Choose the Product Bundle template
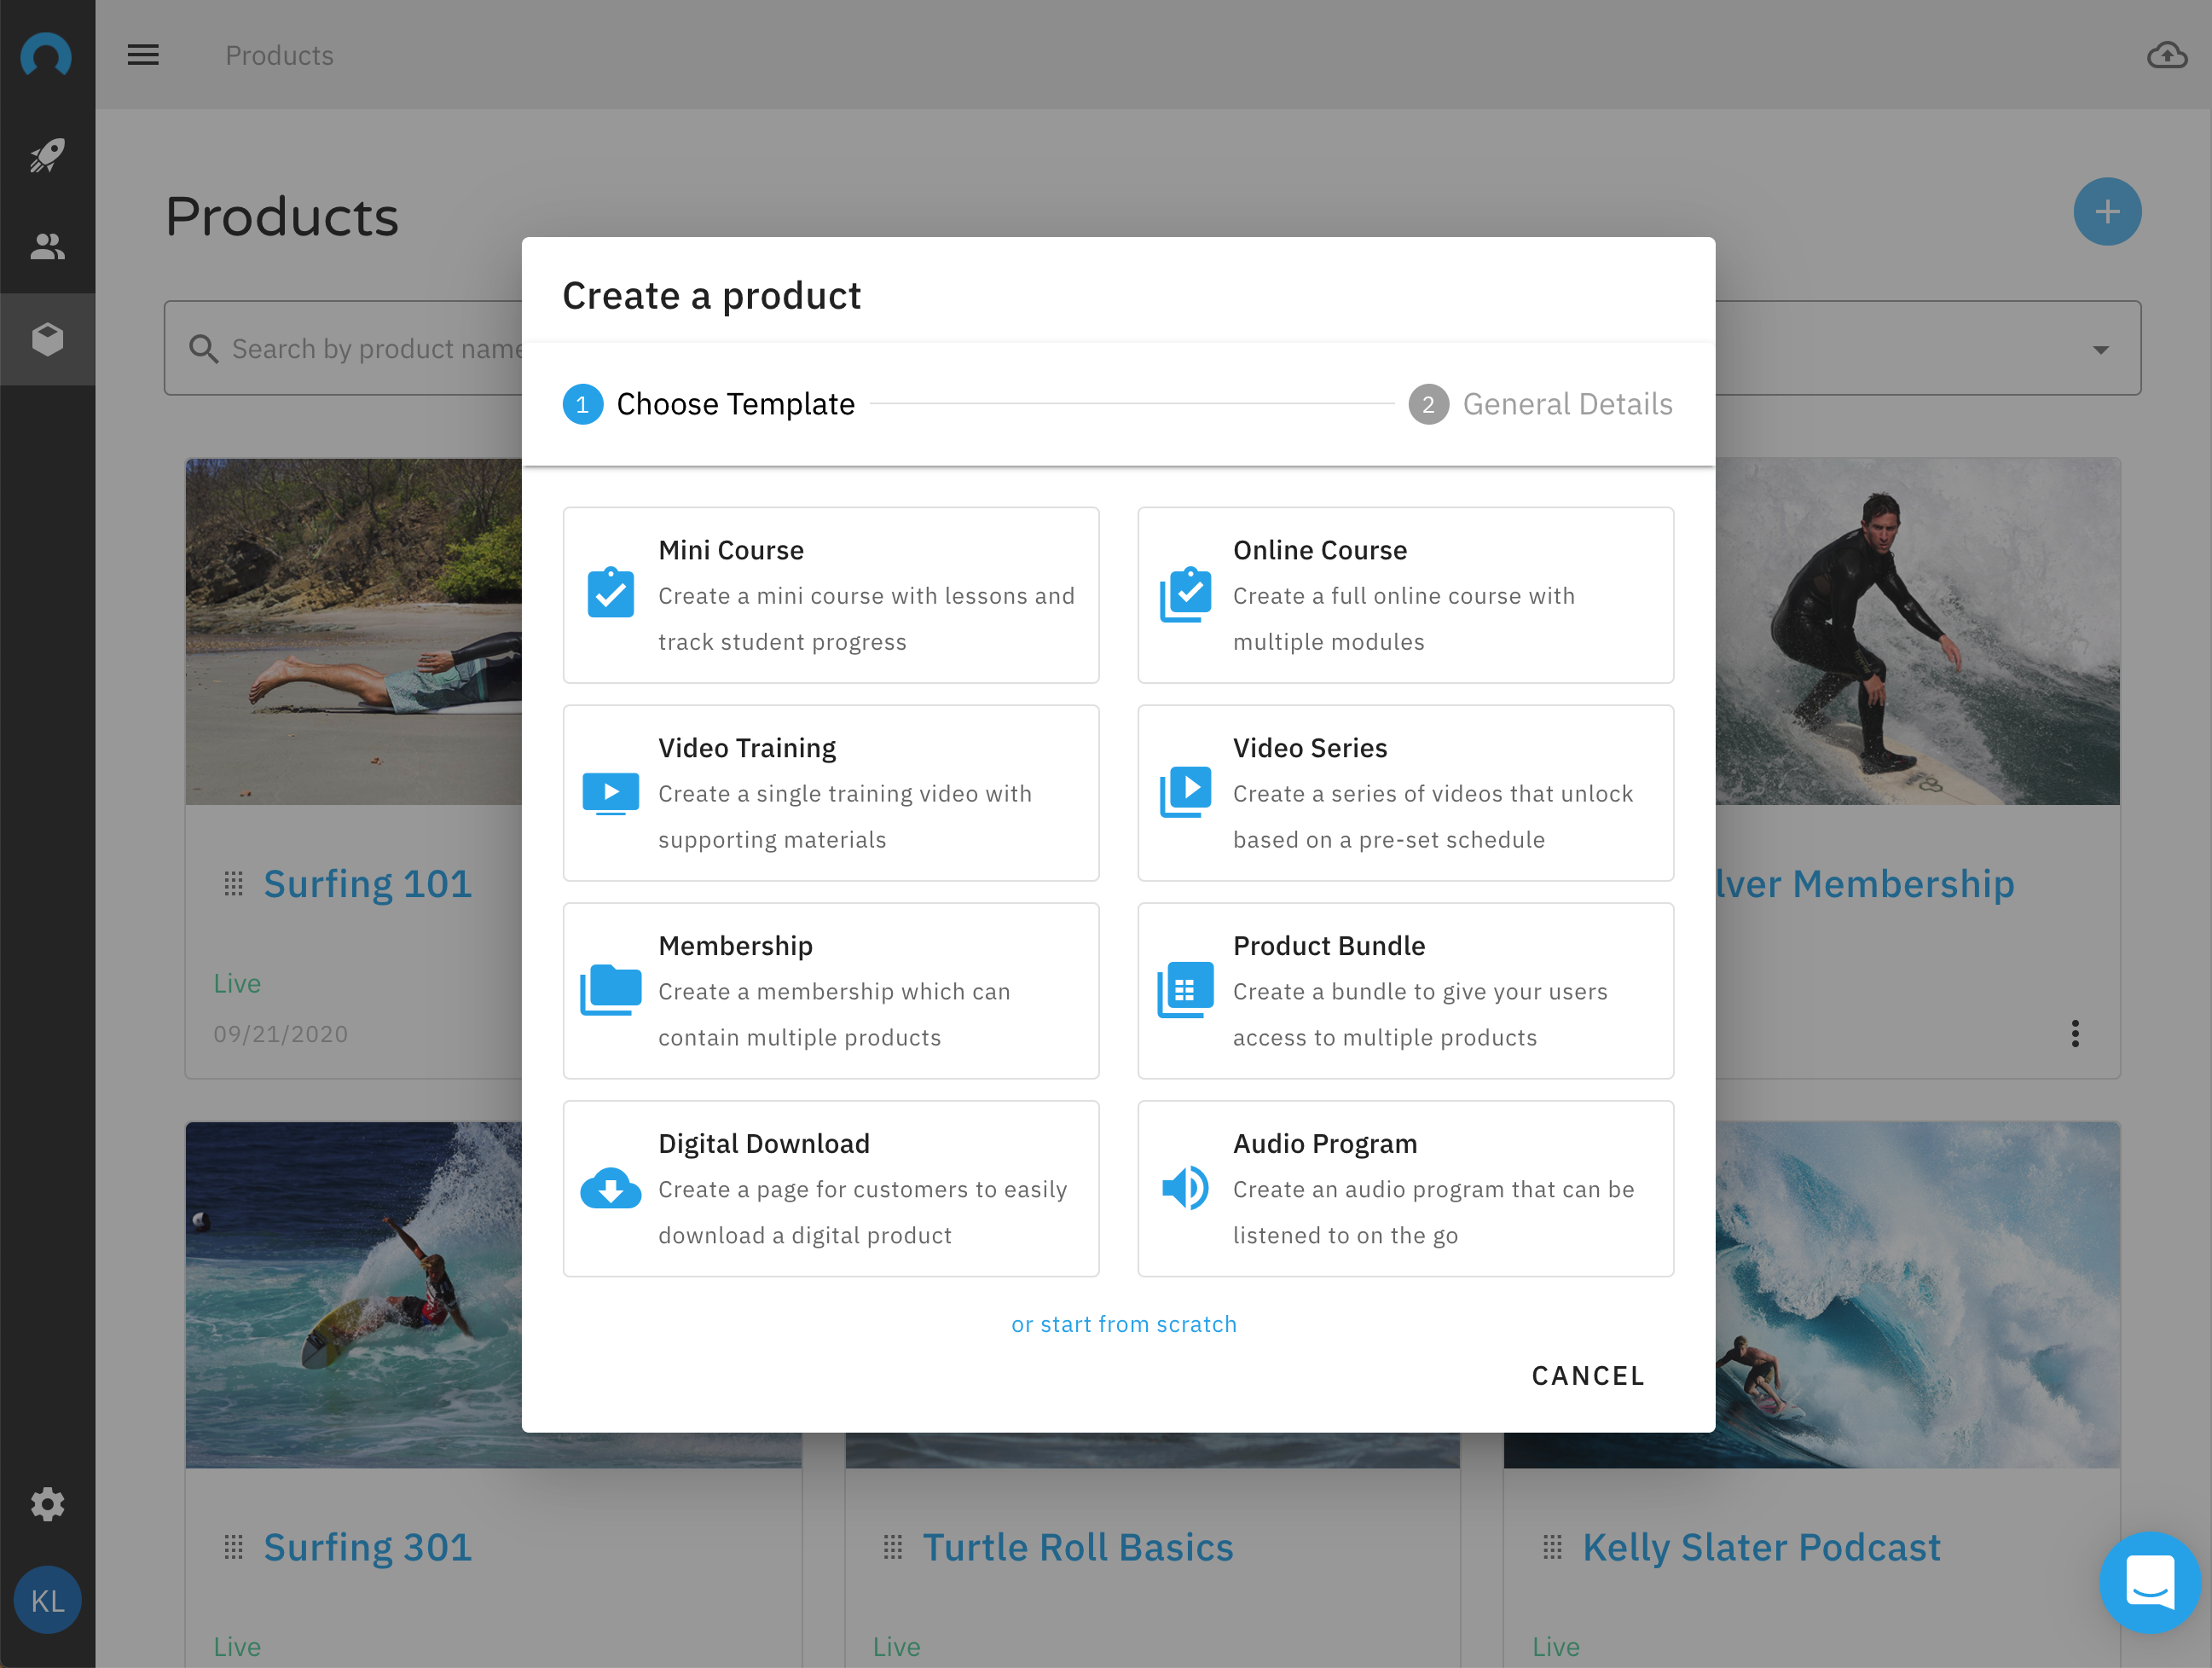Image resolution: width=2212 pixels, height=1668 pixels. tap(1405, 990)
